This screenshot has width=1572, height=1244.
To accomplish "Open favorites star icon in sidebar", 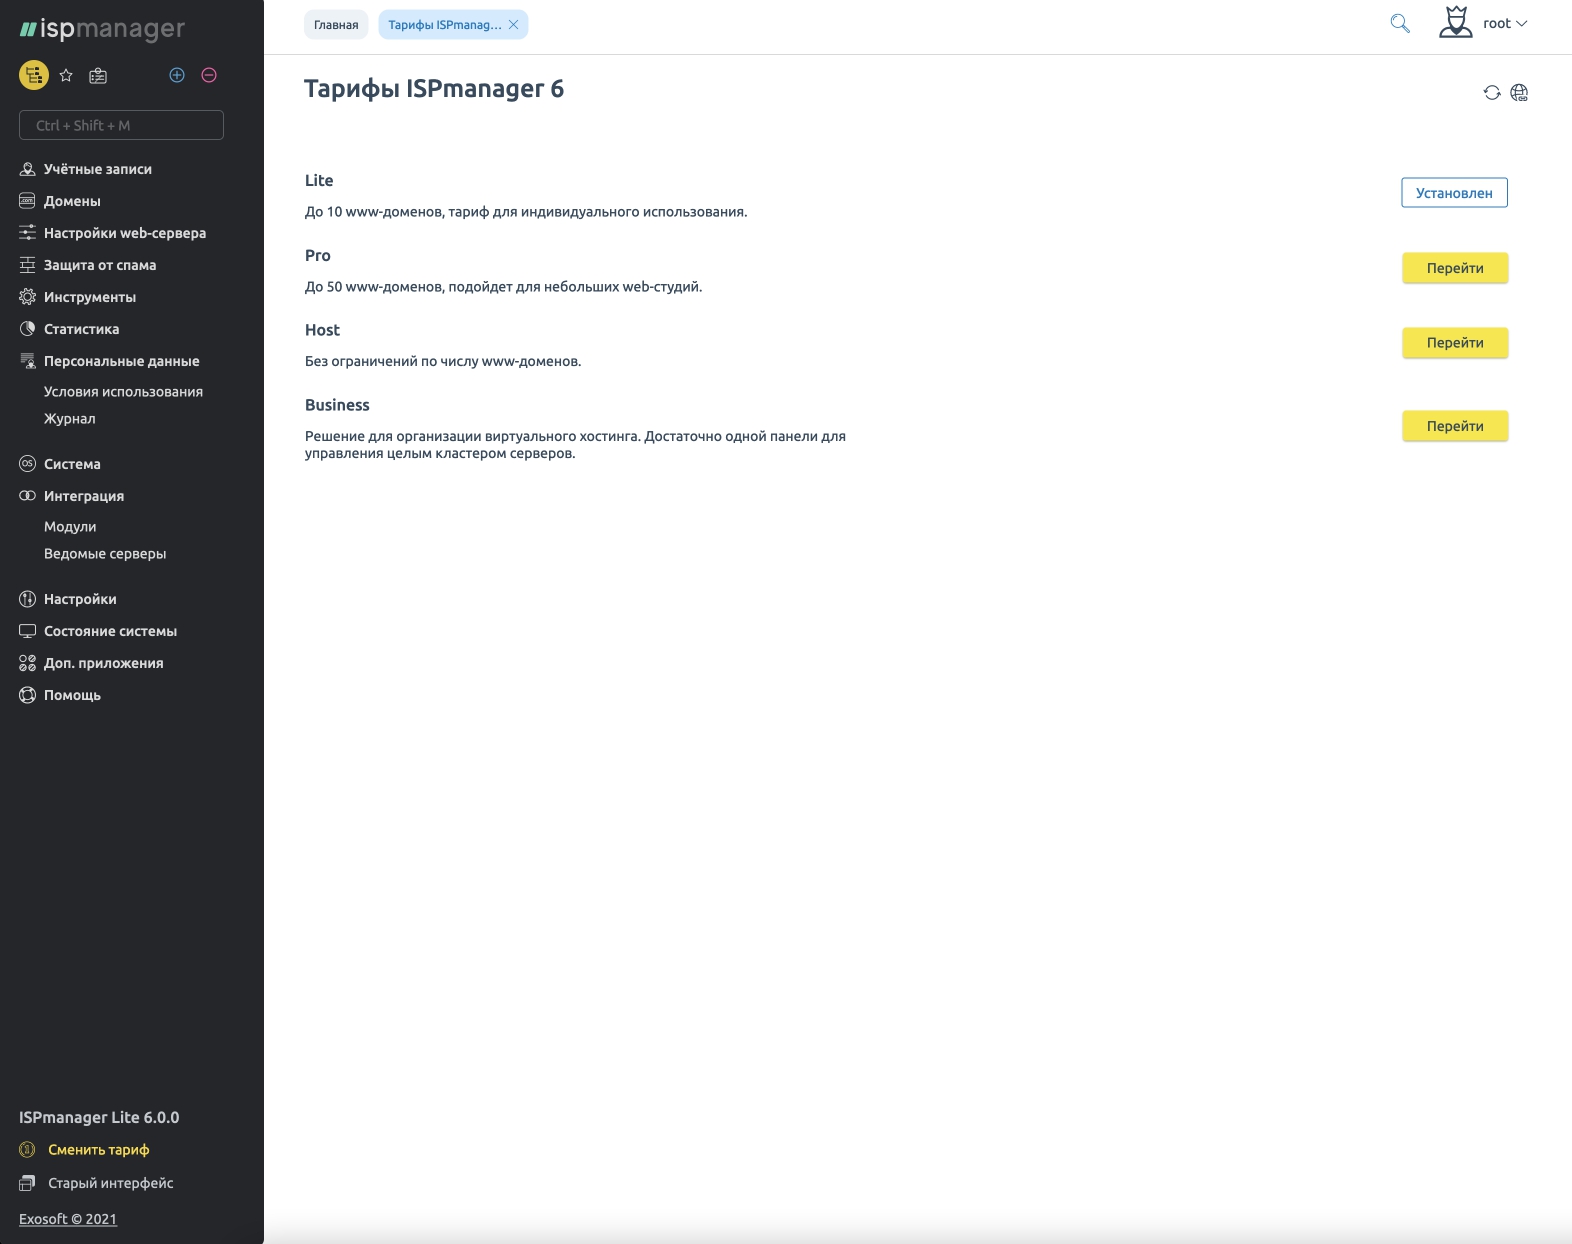I will click(66, 75).
